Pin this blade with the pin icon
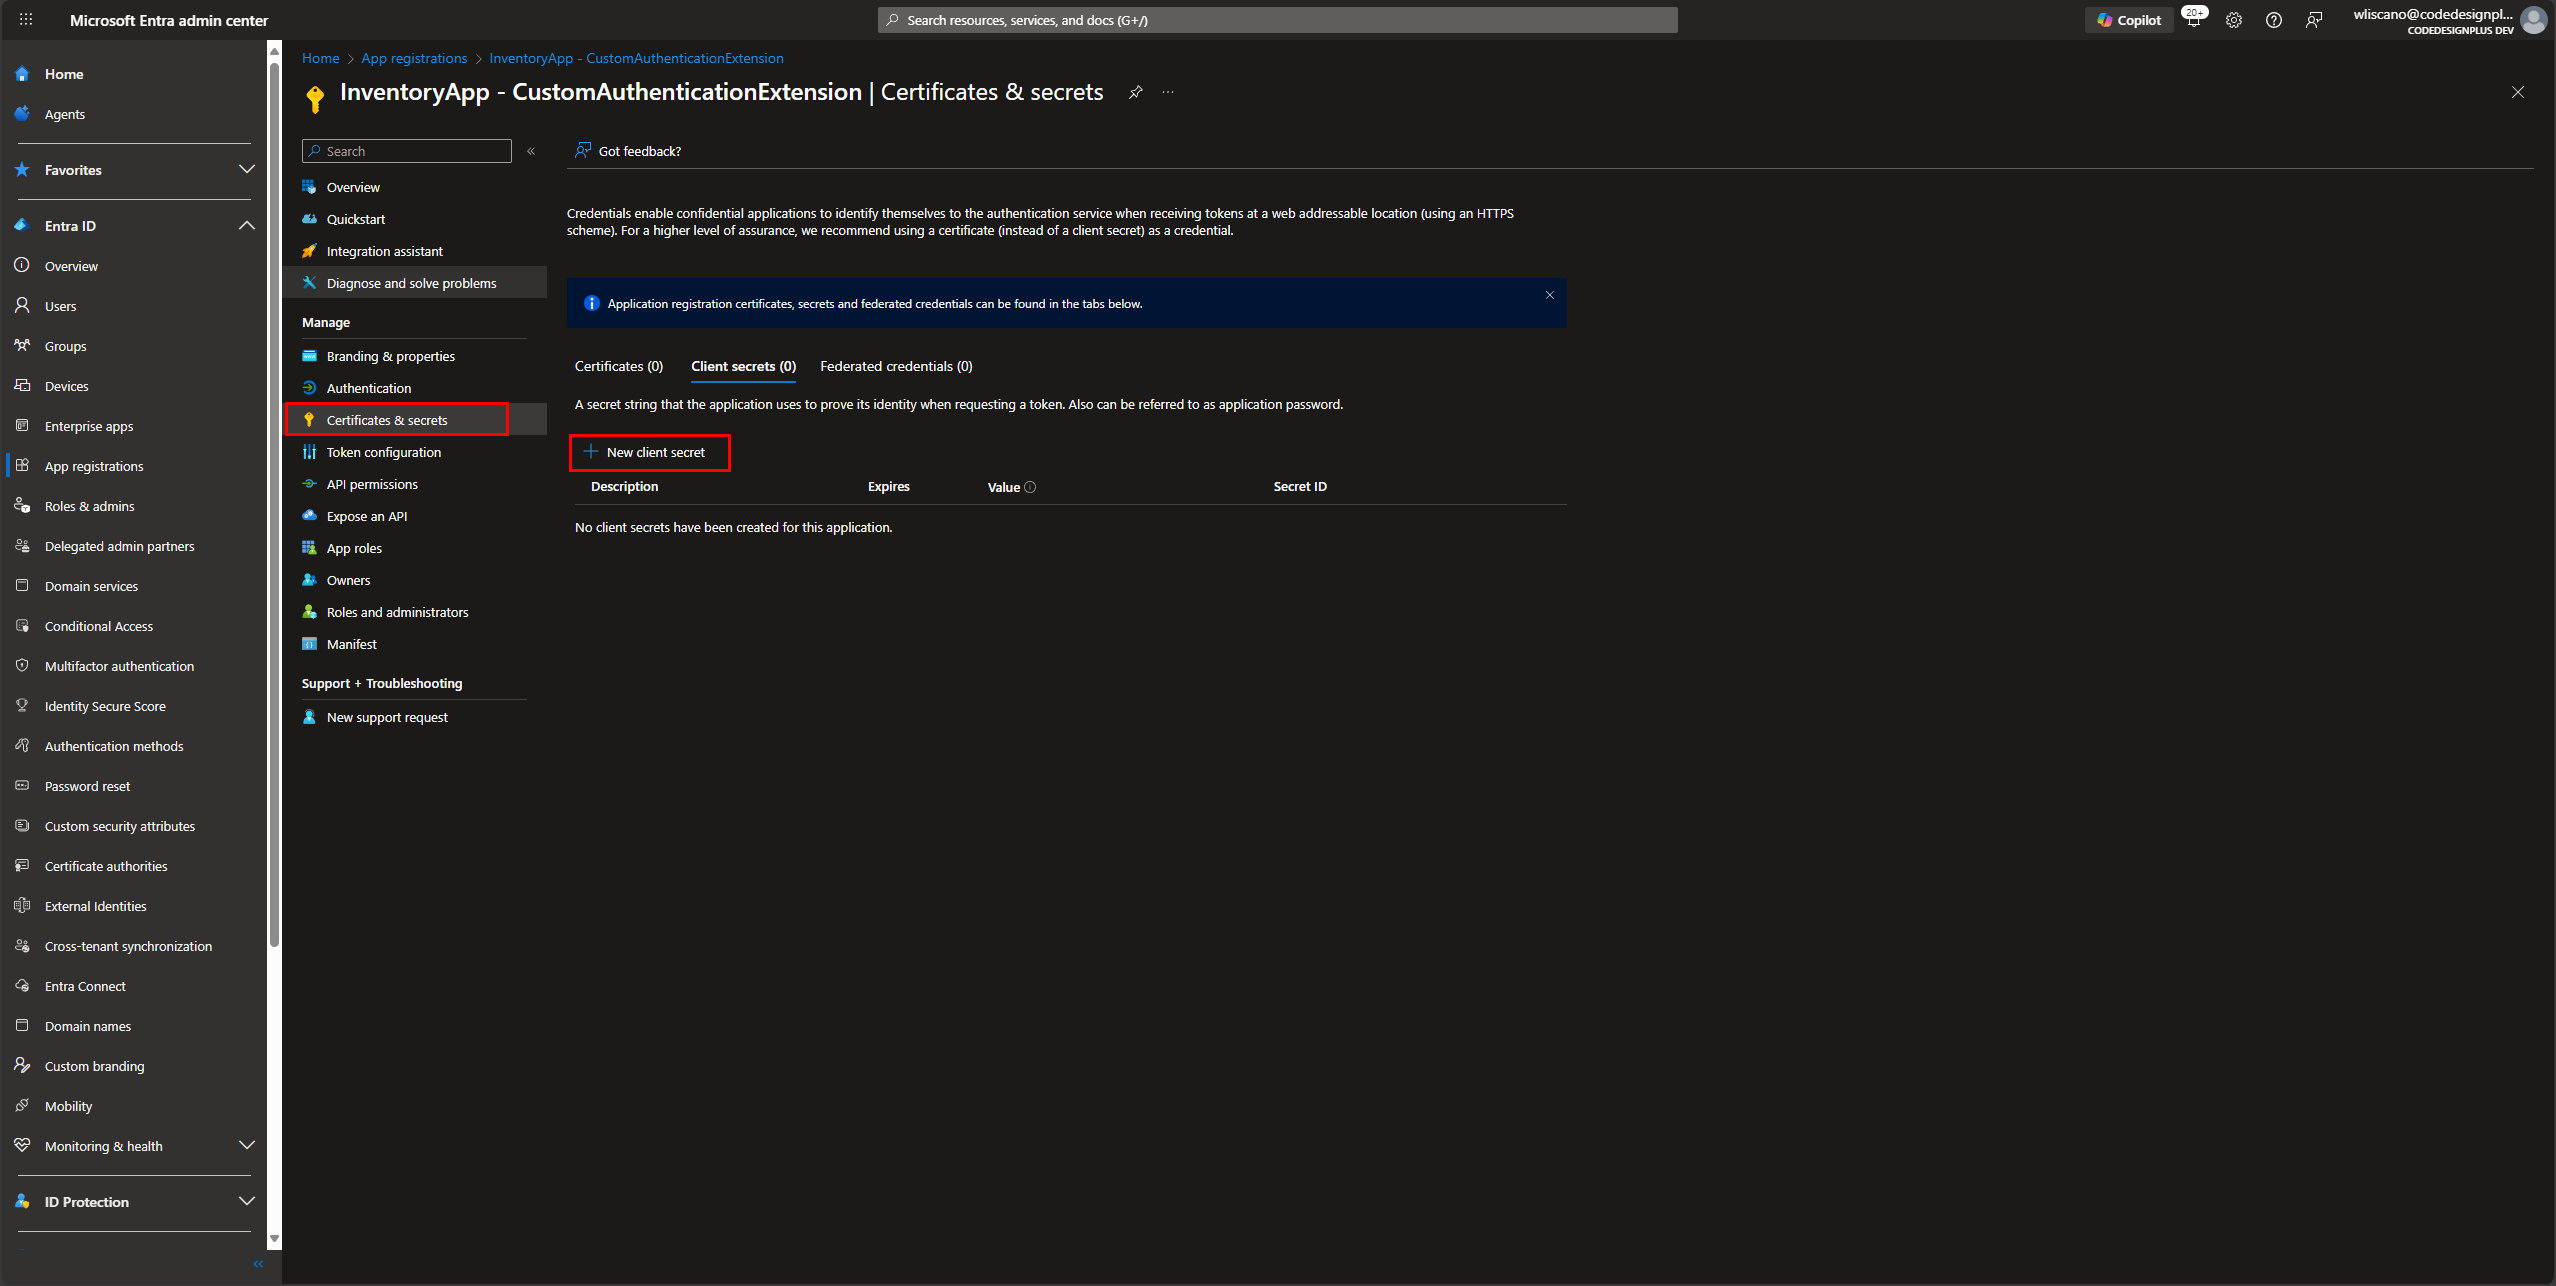Screen dimensions: 2556x1286 (x=1135, y=92)
